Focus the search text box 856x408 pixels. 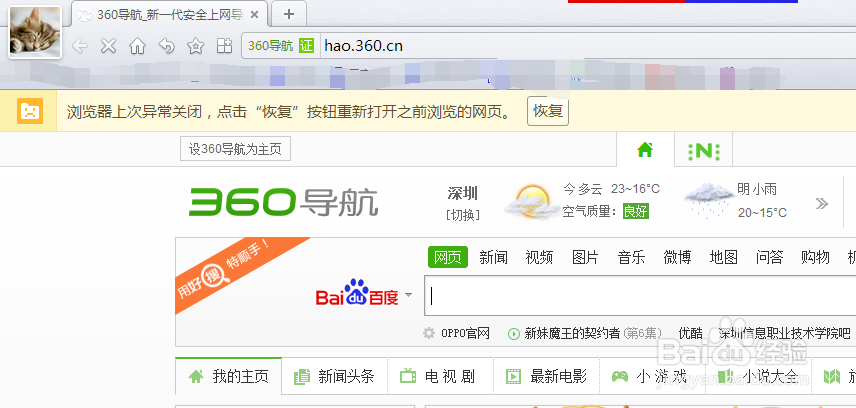pos(640,295)
